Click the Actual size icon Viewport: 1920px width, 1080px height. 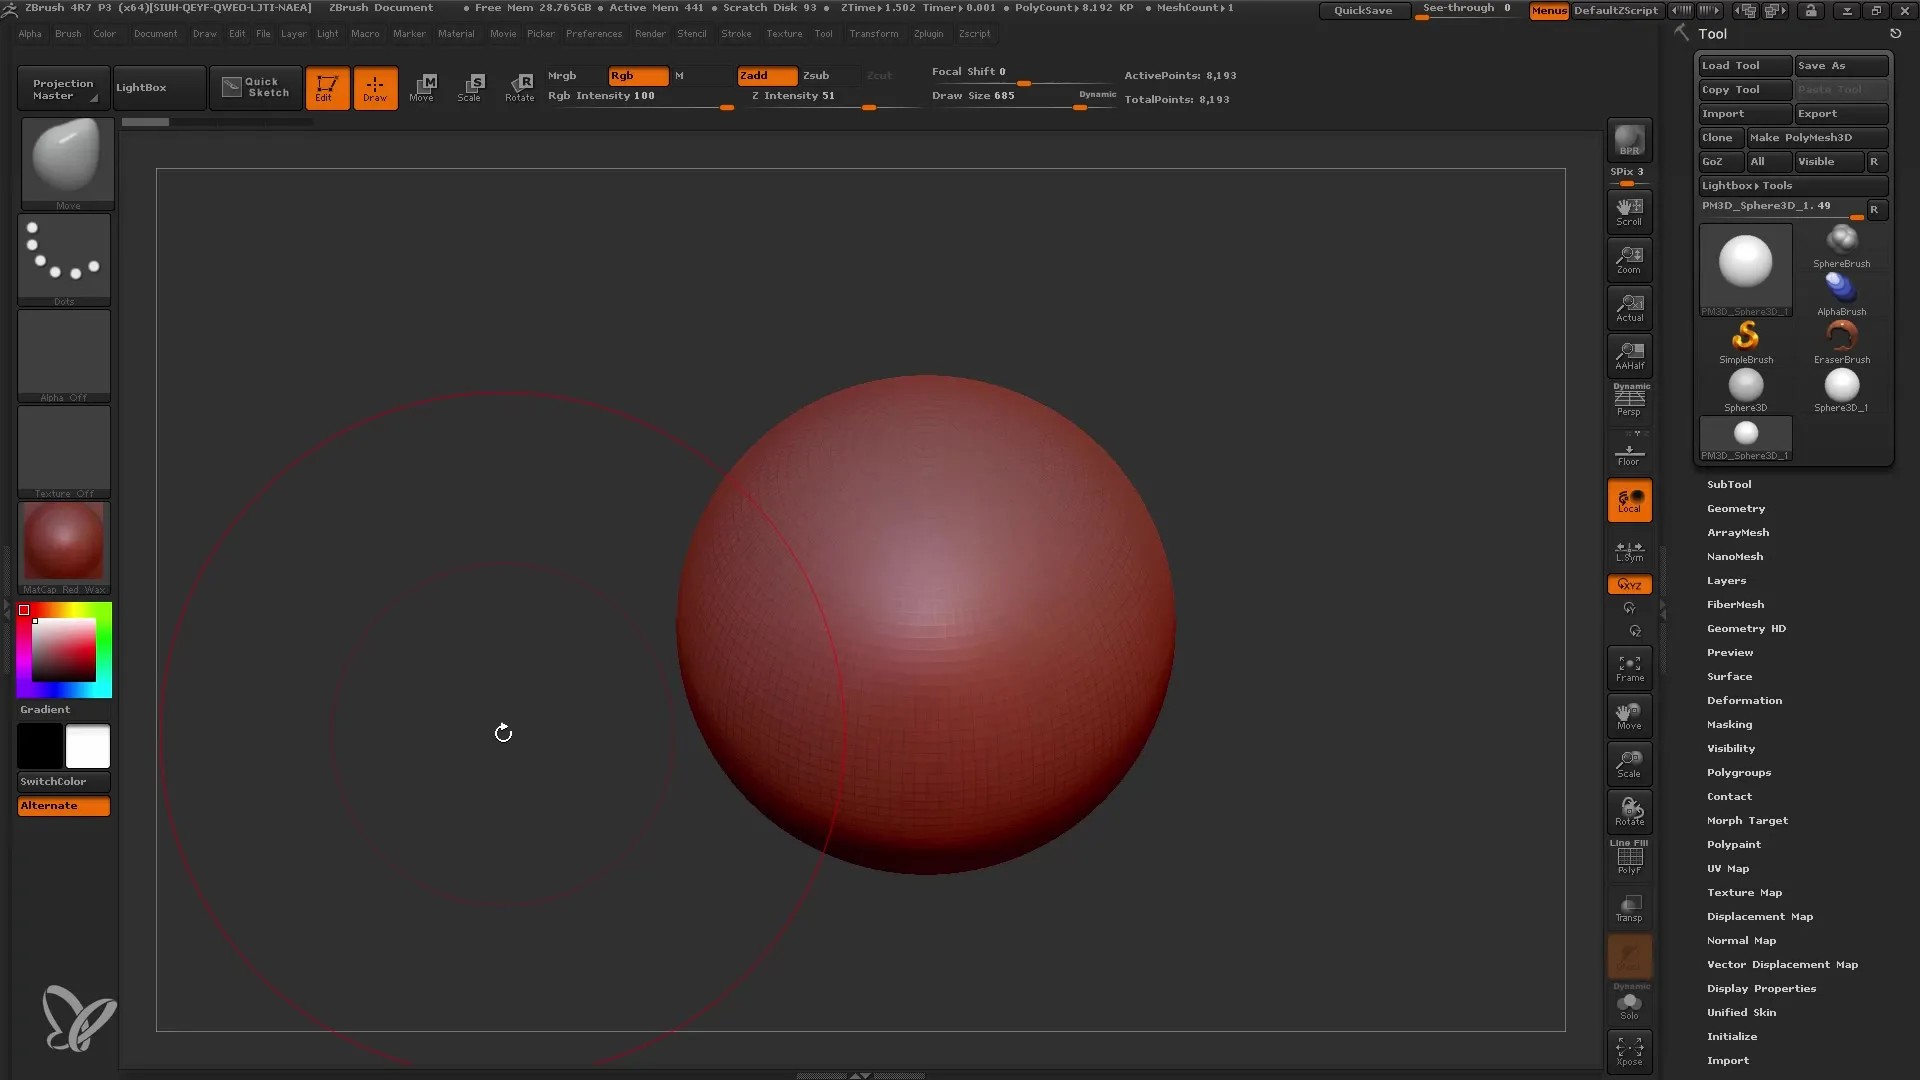pyautogui.click(x=1629, y=307)
